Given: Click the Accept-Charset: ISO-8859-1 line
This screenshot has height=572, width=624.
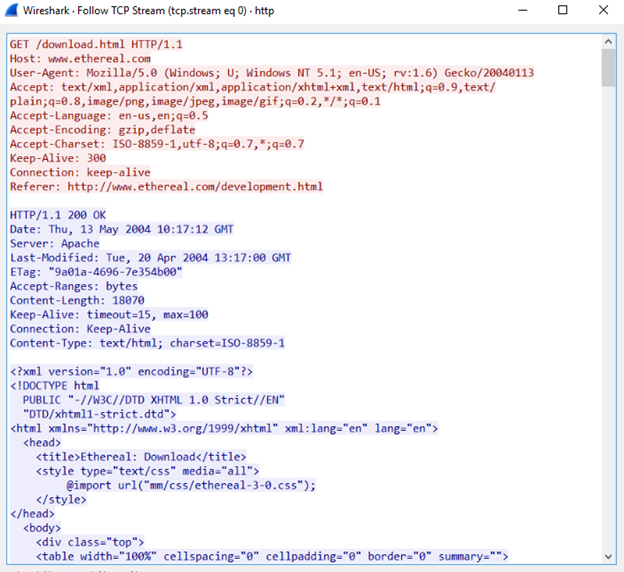Looking at the screenshot, I should (157, 144).
